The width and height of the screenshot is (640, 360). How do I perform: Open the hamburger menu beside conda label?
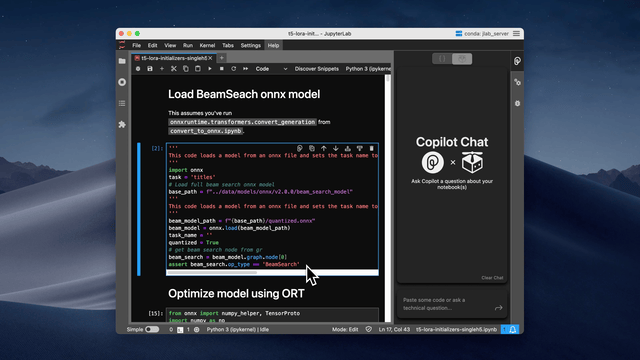(x=516, y=34)
